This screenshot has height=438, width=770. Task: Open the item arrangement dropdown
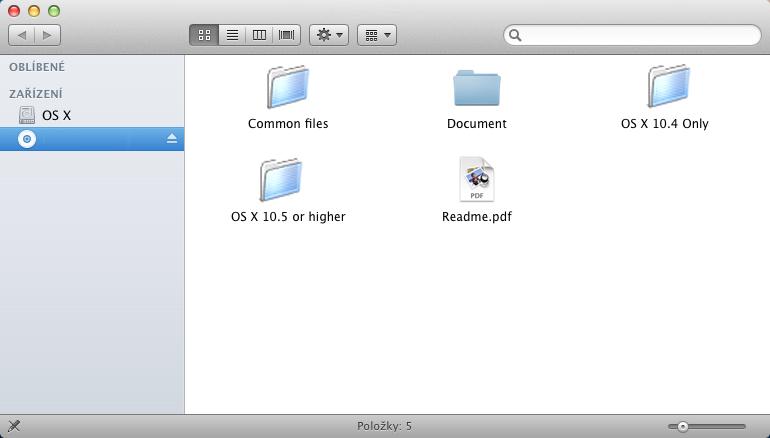[x=377, y=35]
